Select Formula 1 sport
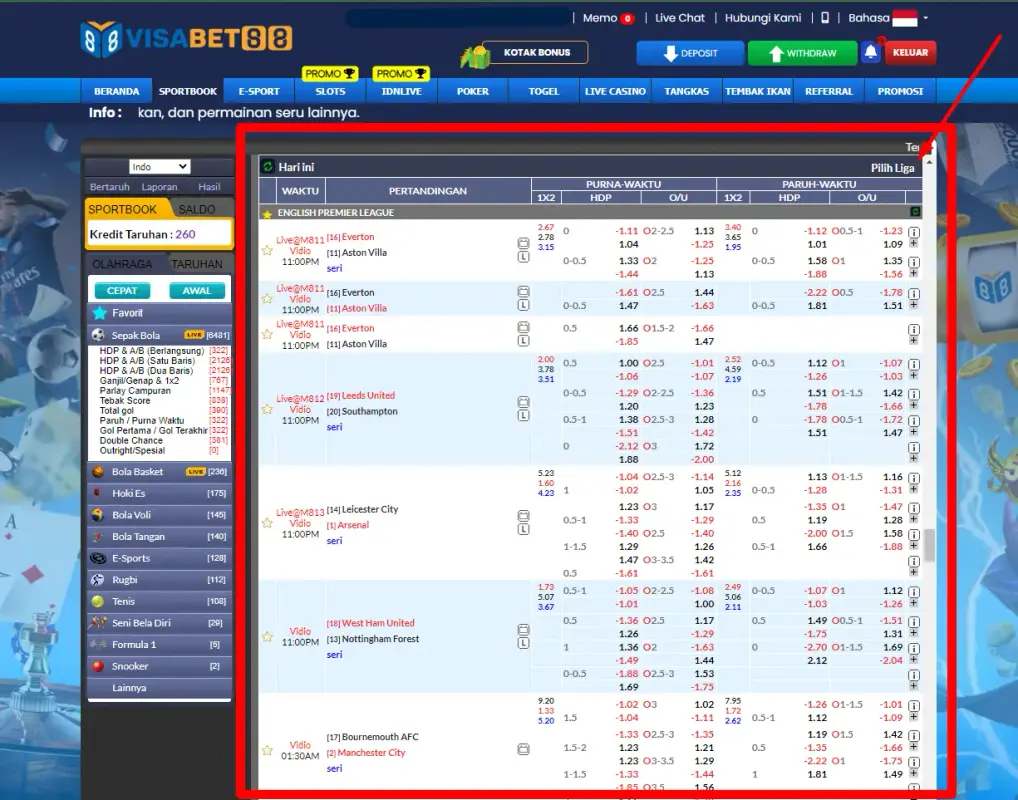Screen dimensions: 1018x800 159,644
